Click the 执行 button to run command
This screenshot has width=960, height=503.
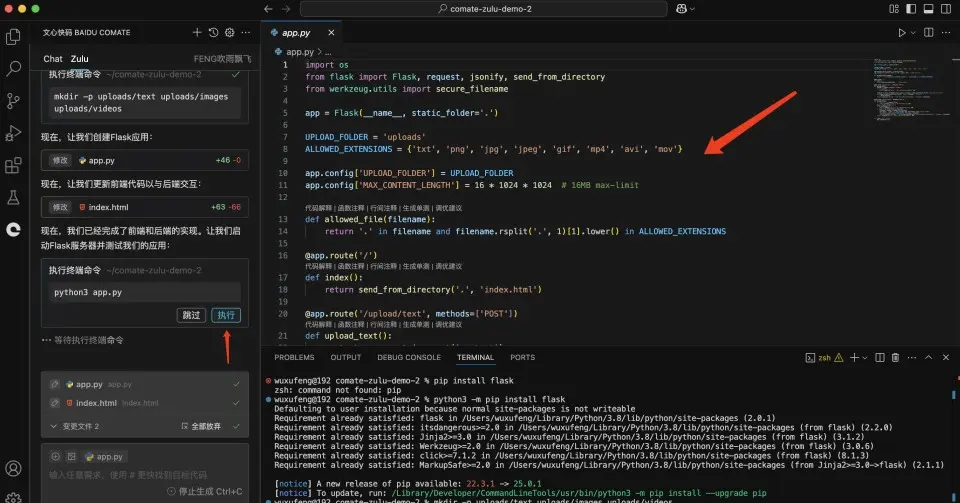pyautogui.click(x=226, y=315)
